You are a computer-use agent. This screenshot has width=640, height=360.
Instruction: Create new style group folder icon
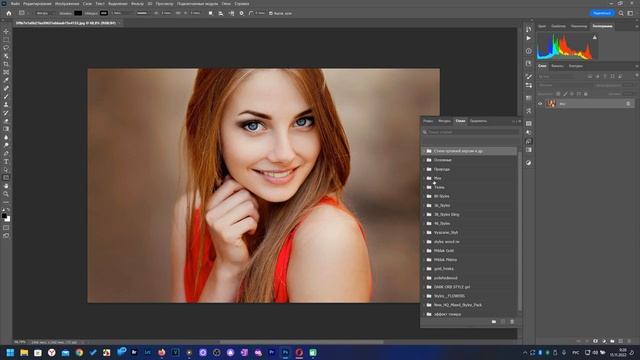click(x=494, y=322)
